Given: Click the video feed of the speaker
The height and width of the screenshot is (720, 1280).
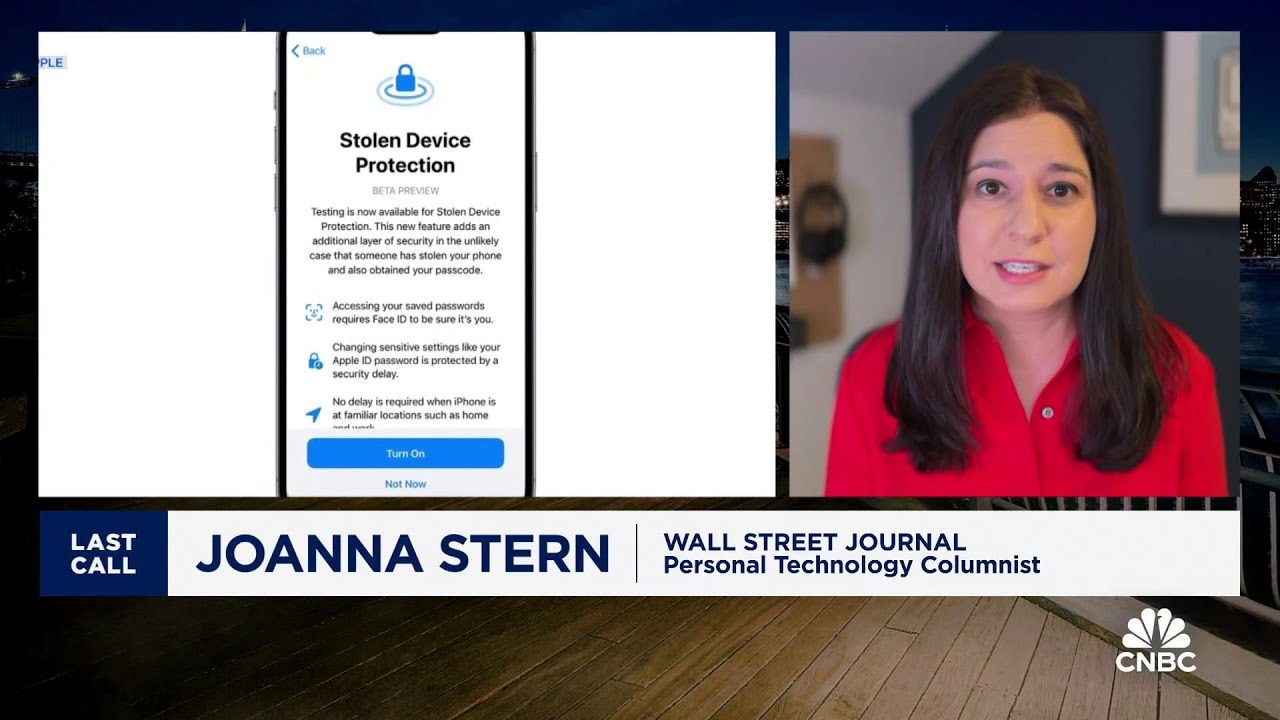Looking at the screenshot, I should (x=1014, y=264).
